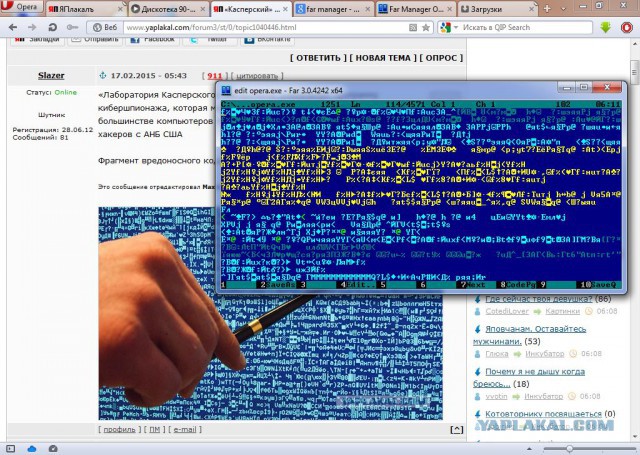The width and height of the screenshot is (640, 455).
Task: Click the ОПРОС link
Action: 441,58
